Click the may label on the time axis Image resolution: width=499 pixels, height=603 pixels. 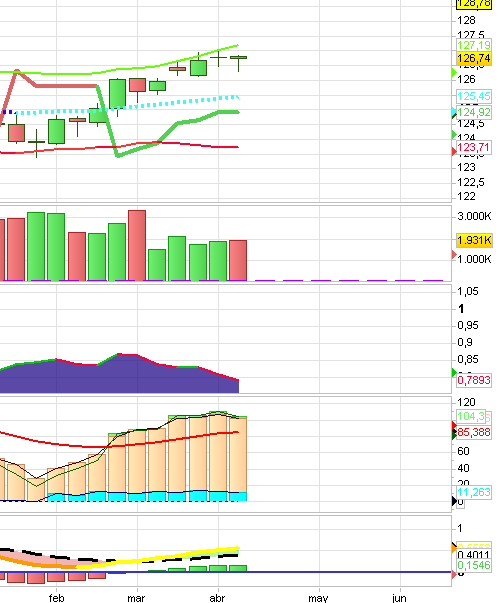tap(318, 598)
